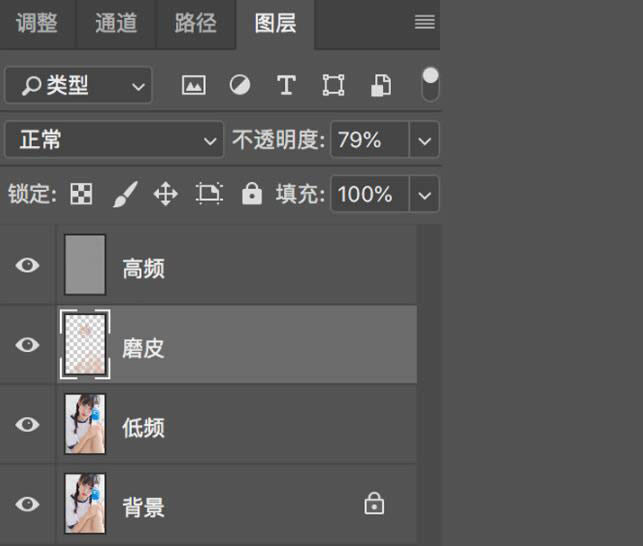This screenshot has width=643, height=546.
Task: Hide the 高频 layer
Action: coord(28,265)
